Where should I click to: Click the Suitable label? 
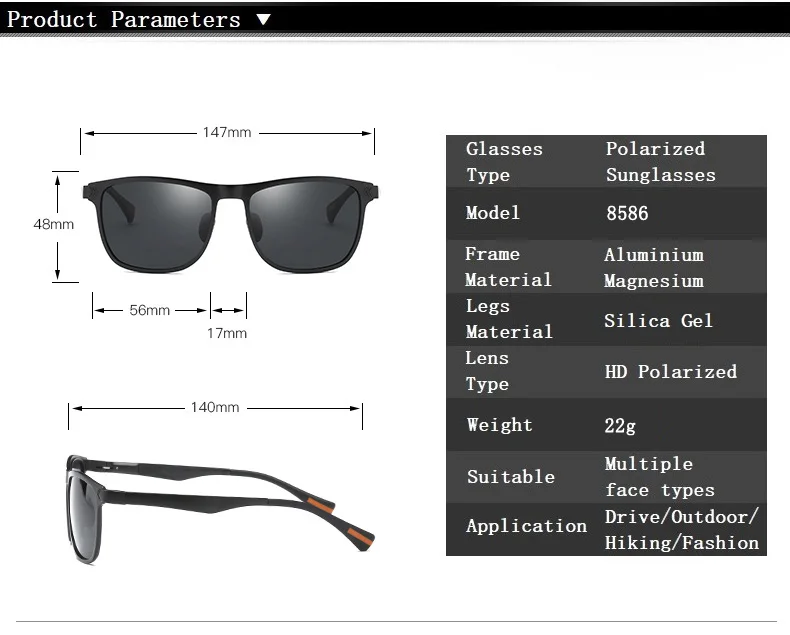click(x=511, y=477)
